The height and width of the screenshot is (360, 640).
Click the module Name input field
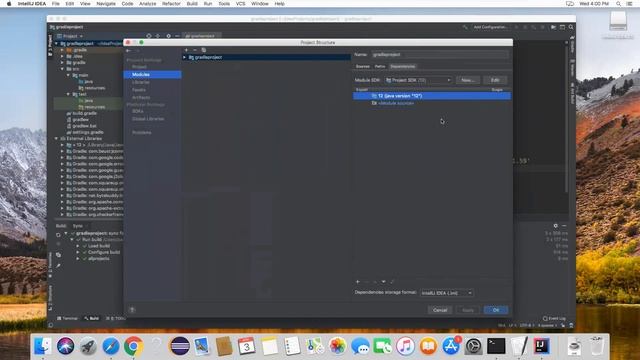(440, 54)
